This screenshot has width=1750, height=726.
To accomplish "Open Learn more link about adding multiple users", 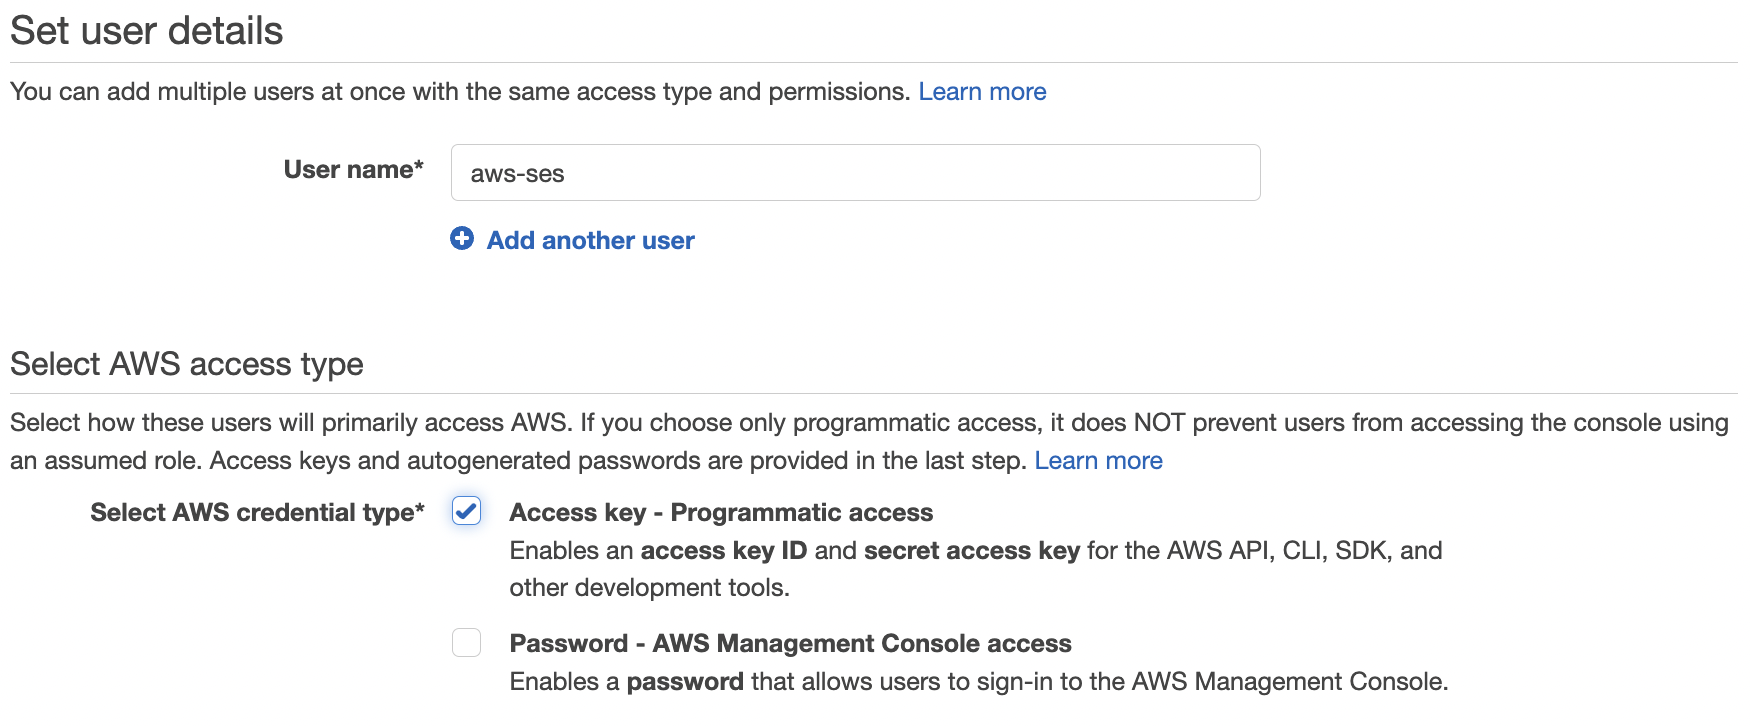I will click(982, 91).
